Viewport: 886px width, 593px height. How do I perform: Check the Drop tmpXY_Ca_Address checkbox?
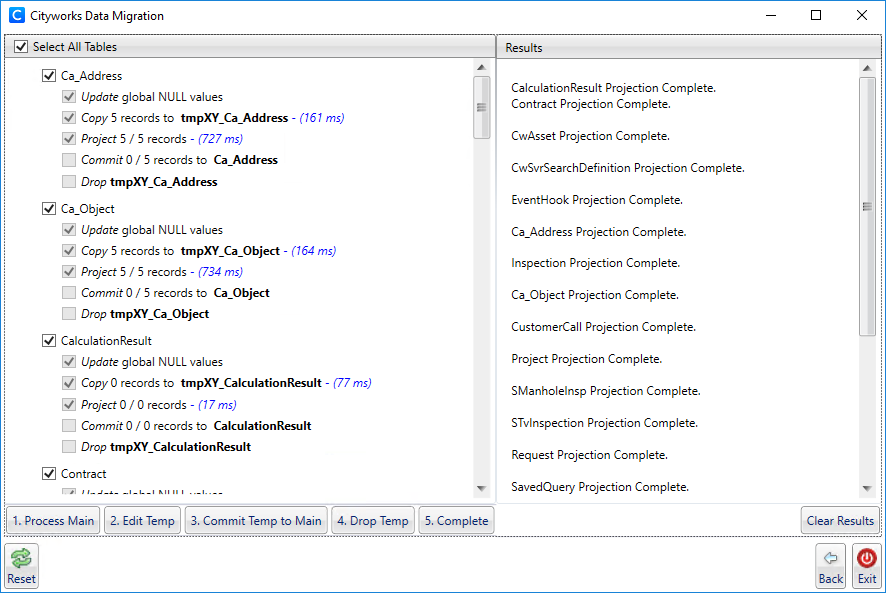click(69, 181)
